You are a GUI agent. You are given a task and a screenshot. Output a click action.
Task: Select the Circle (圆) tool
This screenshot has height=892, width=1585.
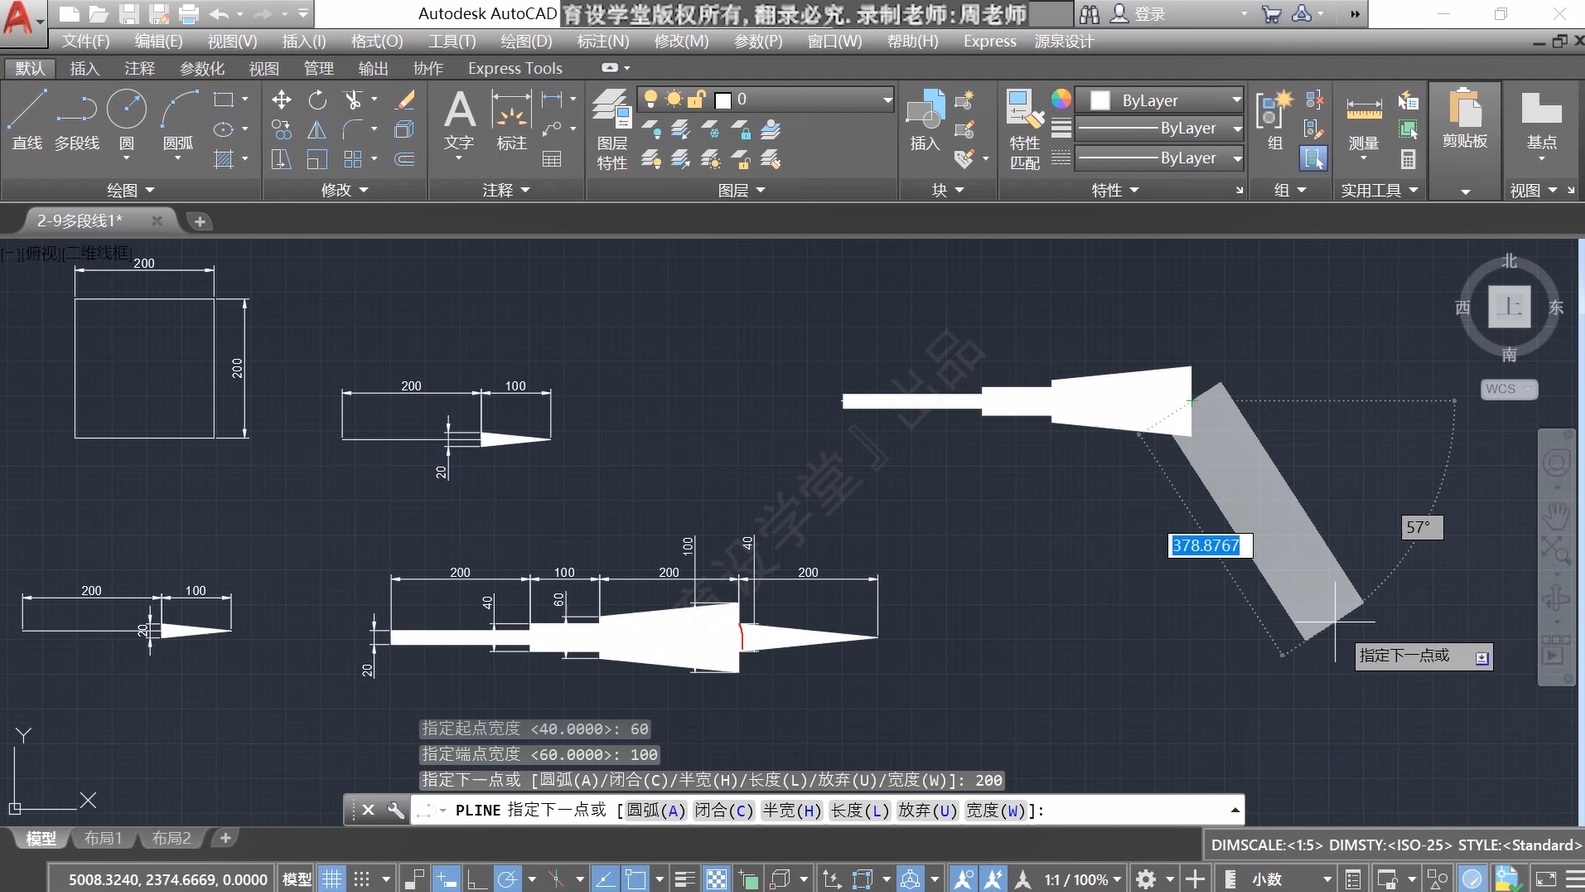click(x=127, y=118)
